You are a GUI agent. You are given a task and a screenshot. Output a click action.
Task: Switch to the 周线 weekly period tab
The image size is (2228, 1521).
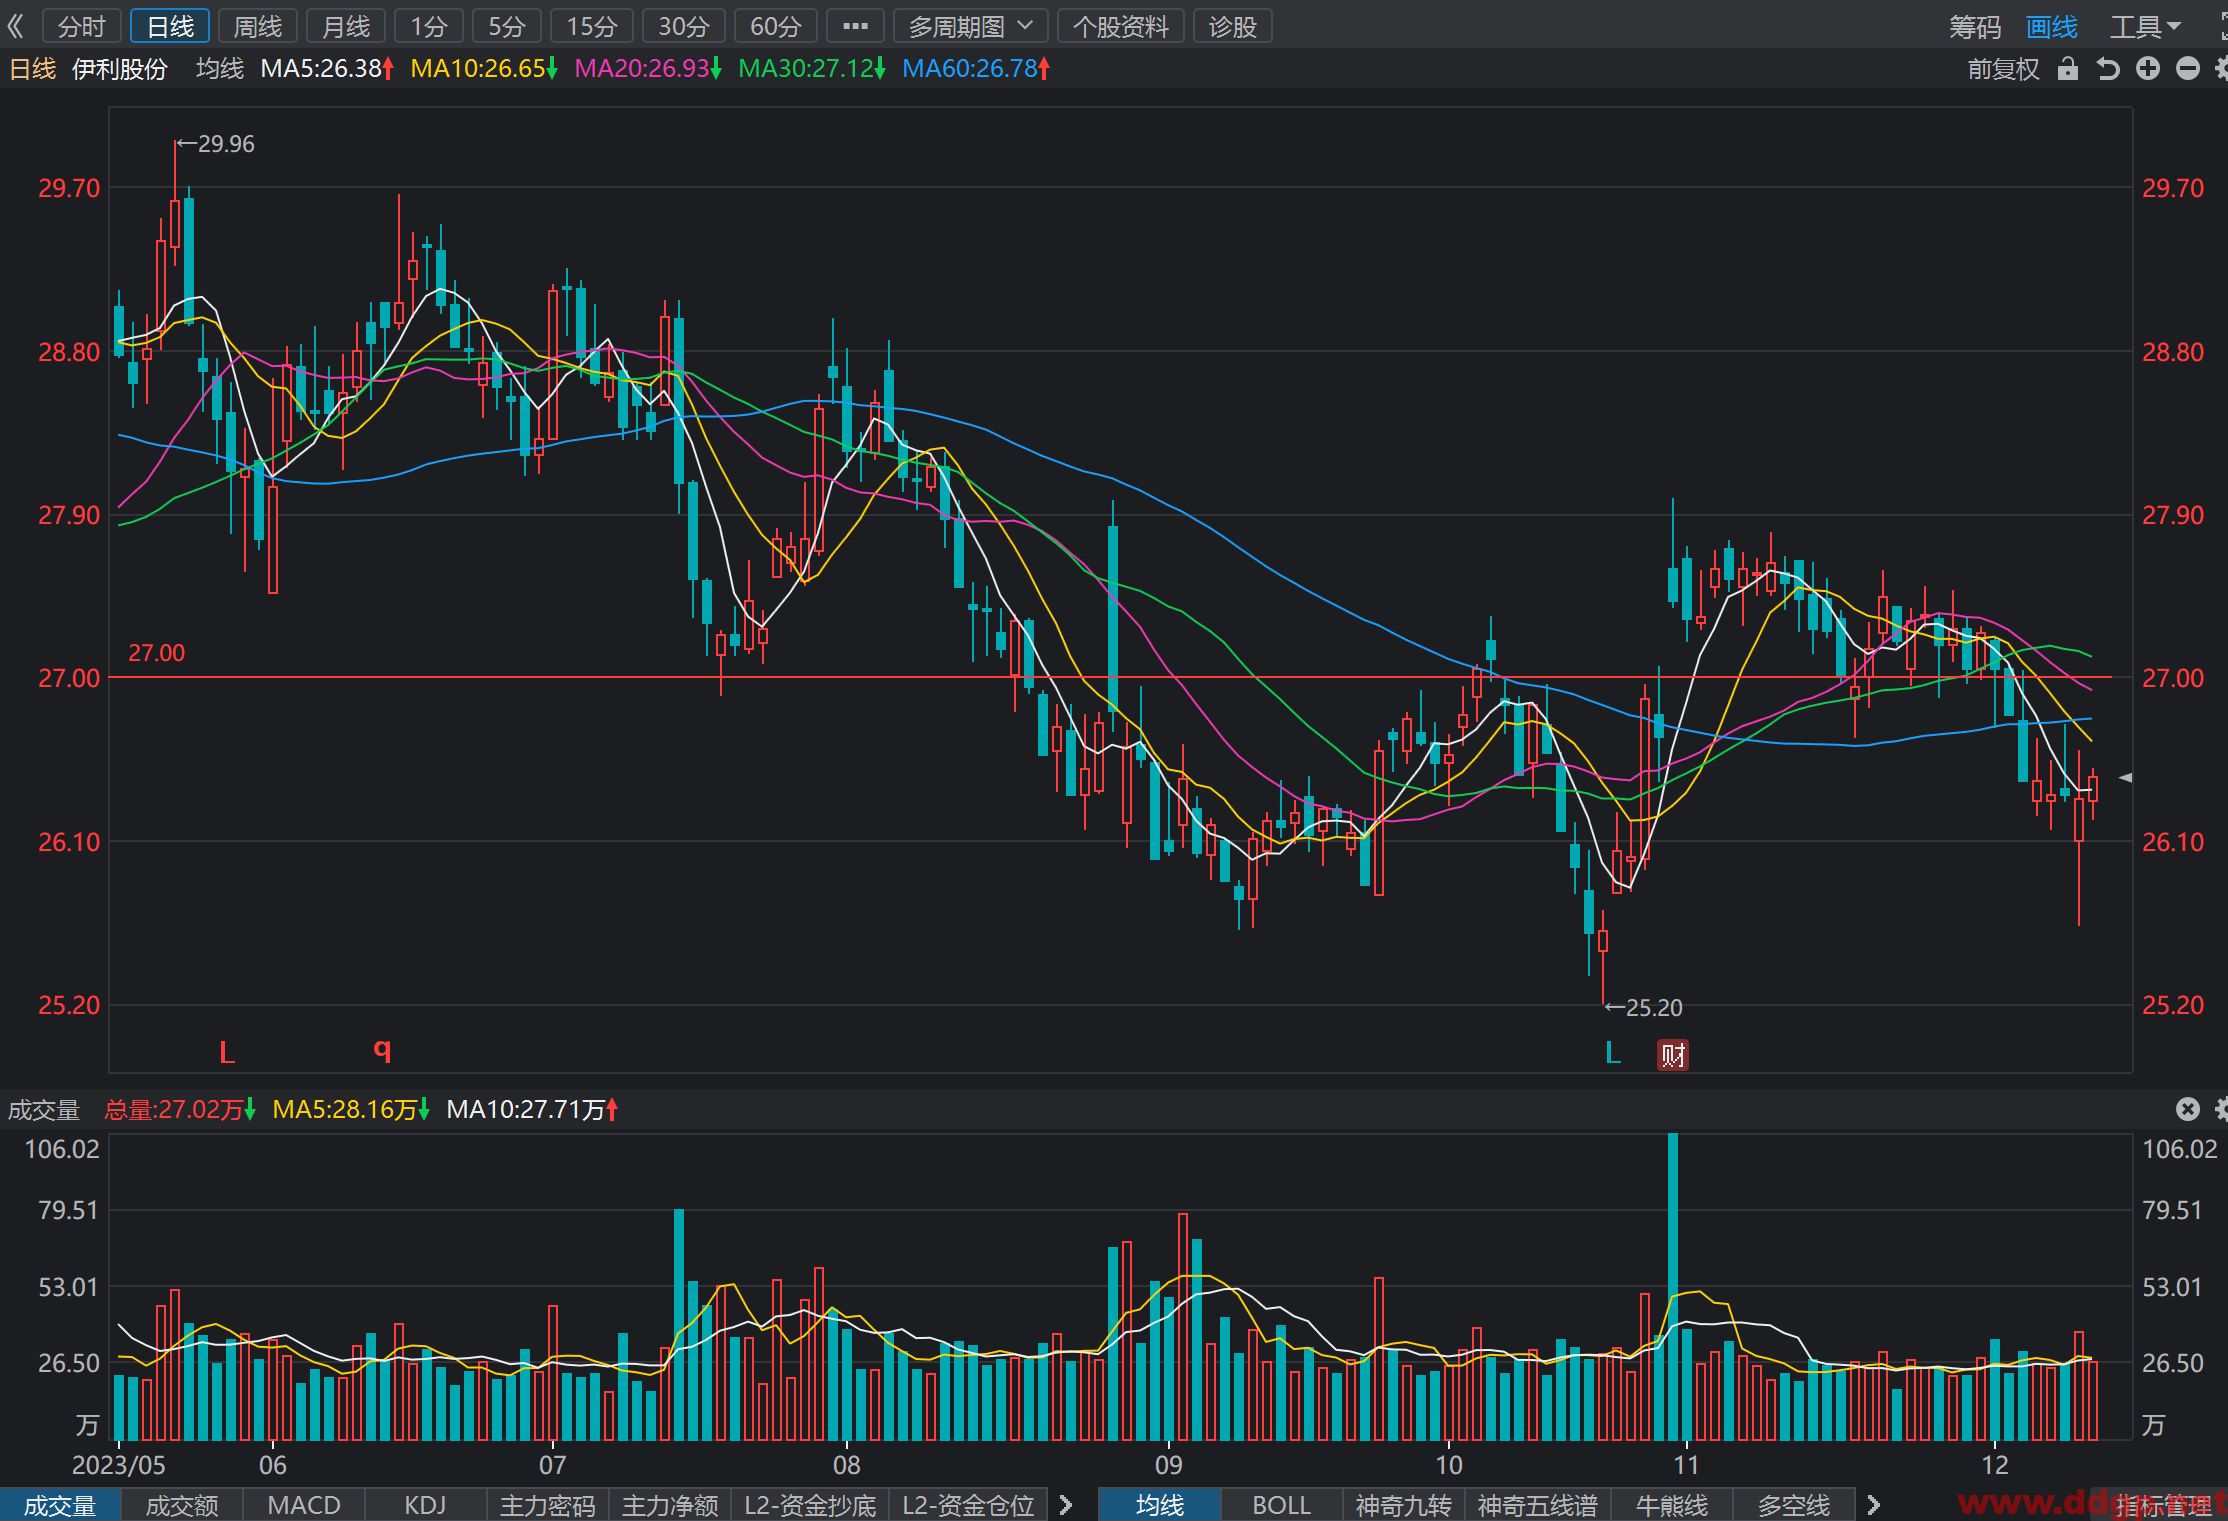point(258,26)
